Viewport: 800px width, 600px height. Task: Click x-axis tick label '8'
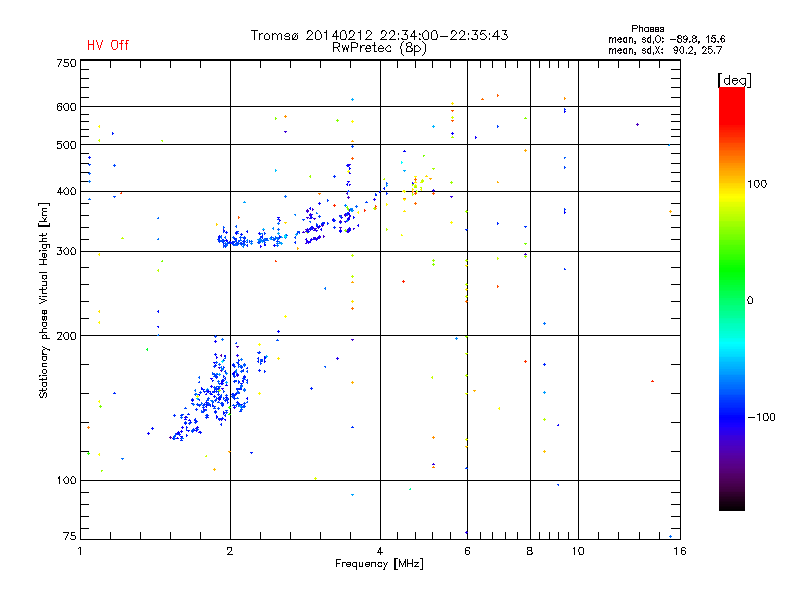click(x=530, y=551)
